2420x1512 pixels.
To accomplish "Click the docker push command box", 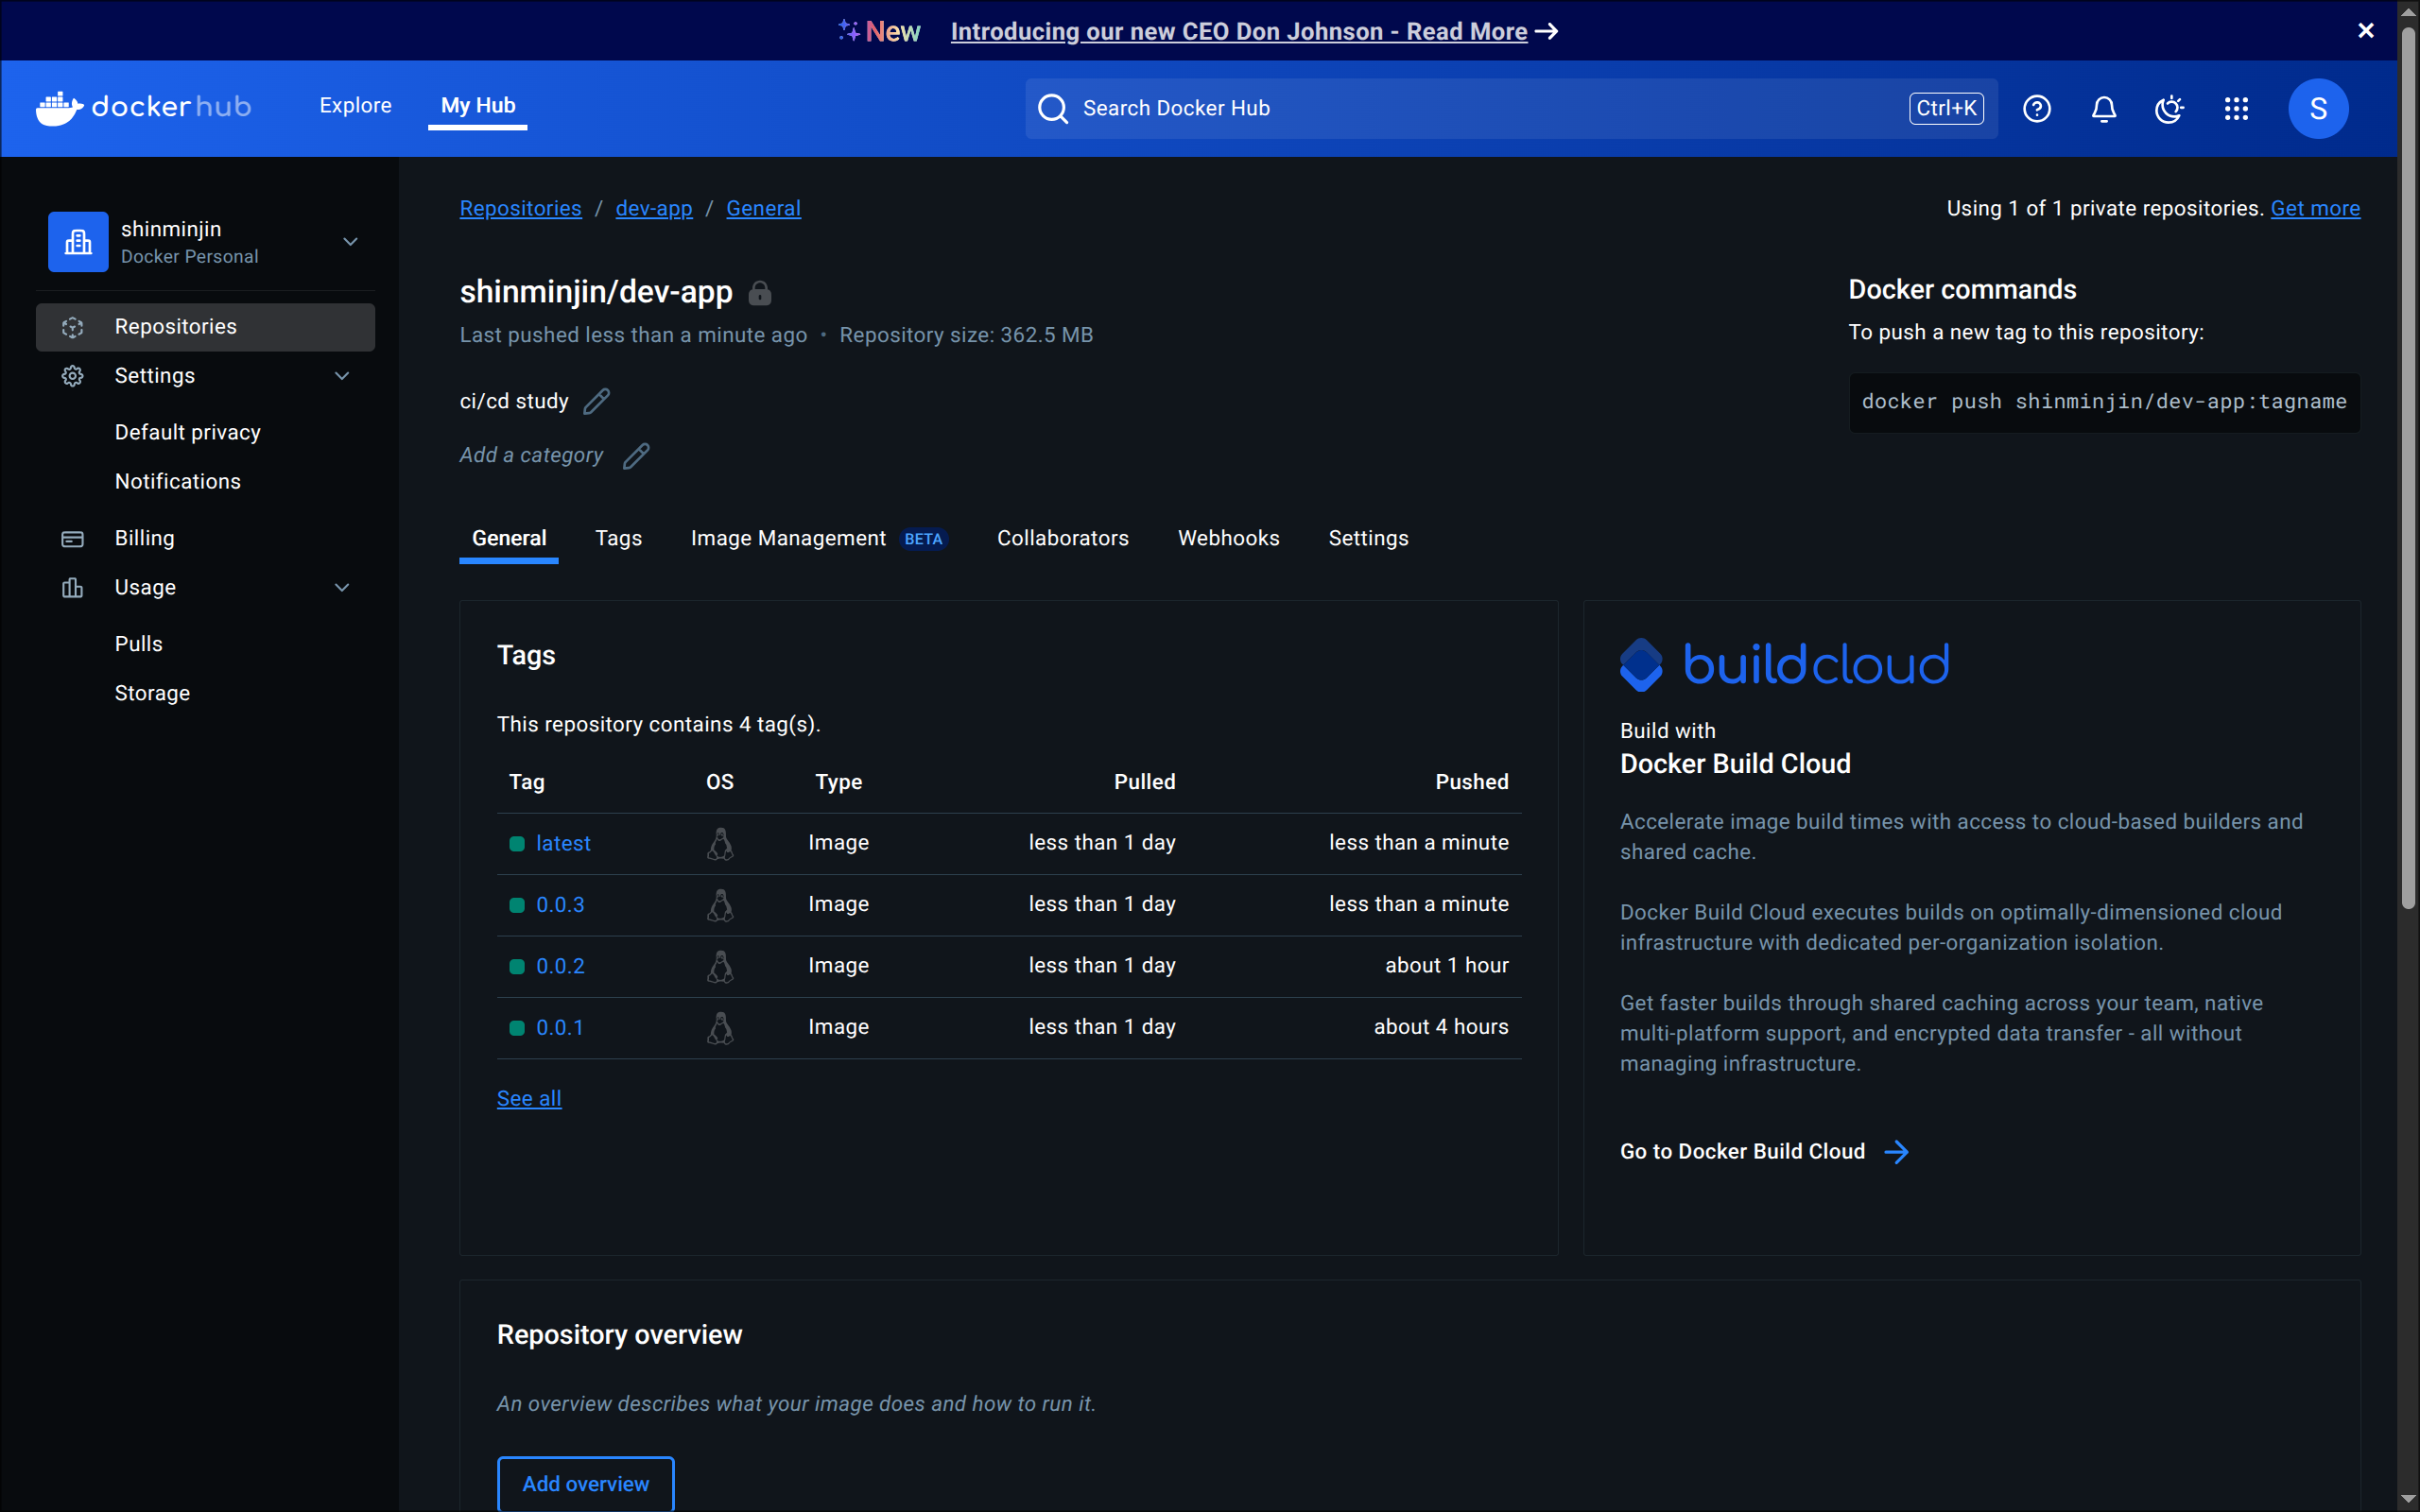I will coord(2104,402).
